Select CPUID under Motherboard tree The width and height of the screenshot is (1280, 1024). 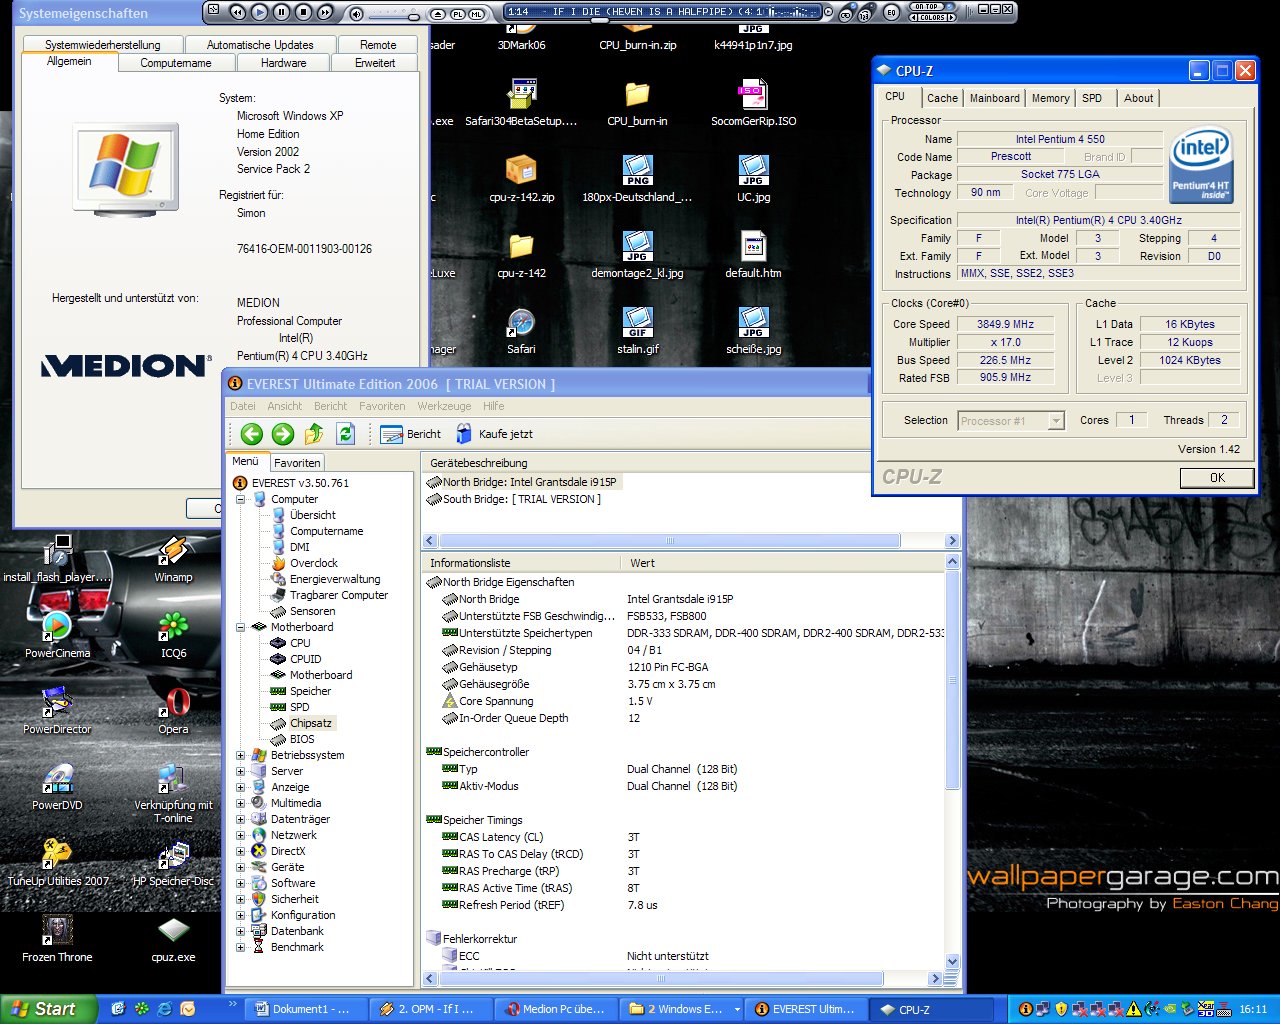(x=296, y=659)
